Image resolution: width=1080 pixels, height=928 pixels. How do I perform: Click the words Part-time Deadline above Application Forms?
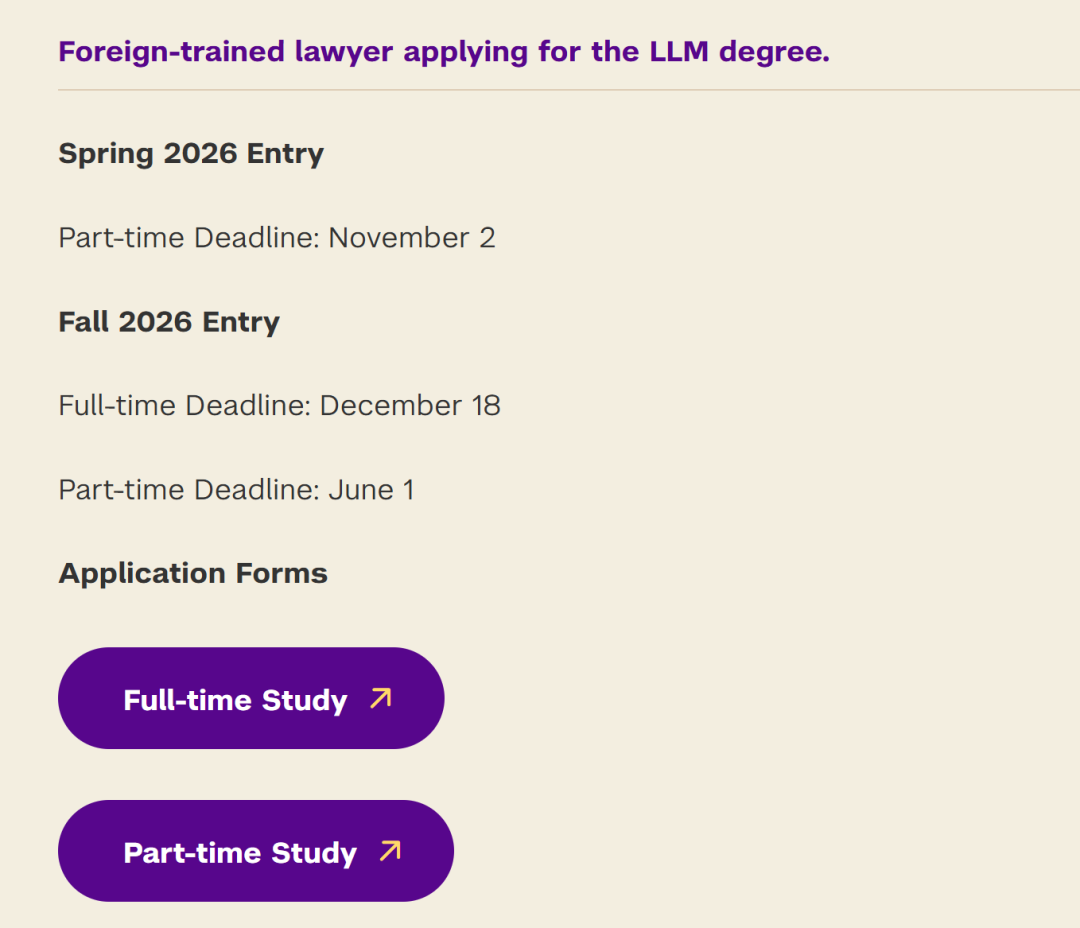(188, 490)
